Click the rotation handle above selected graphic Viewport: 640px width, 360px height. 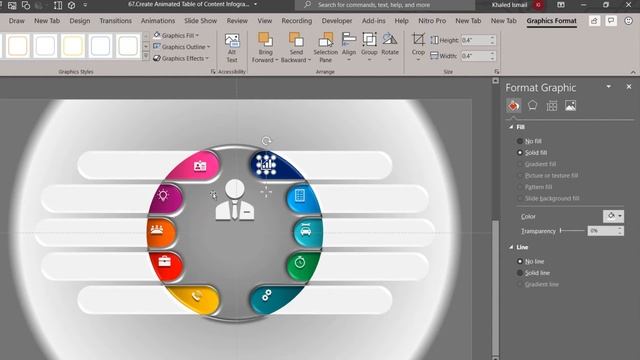[266, 141]
